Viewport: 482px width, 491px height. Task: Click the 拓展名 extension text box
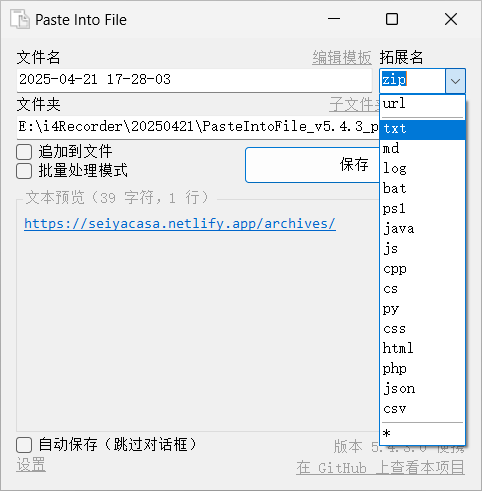(x=413, y=81)
